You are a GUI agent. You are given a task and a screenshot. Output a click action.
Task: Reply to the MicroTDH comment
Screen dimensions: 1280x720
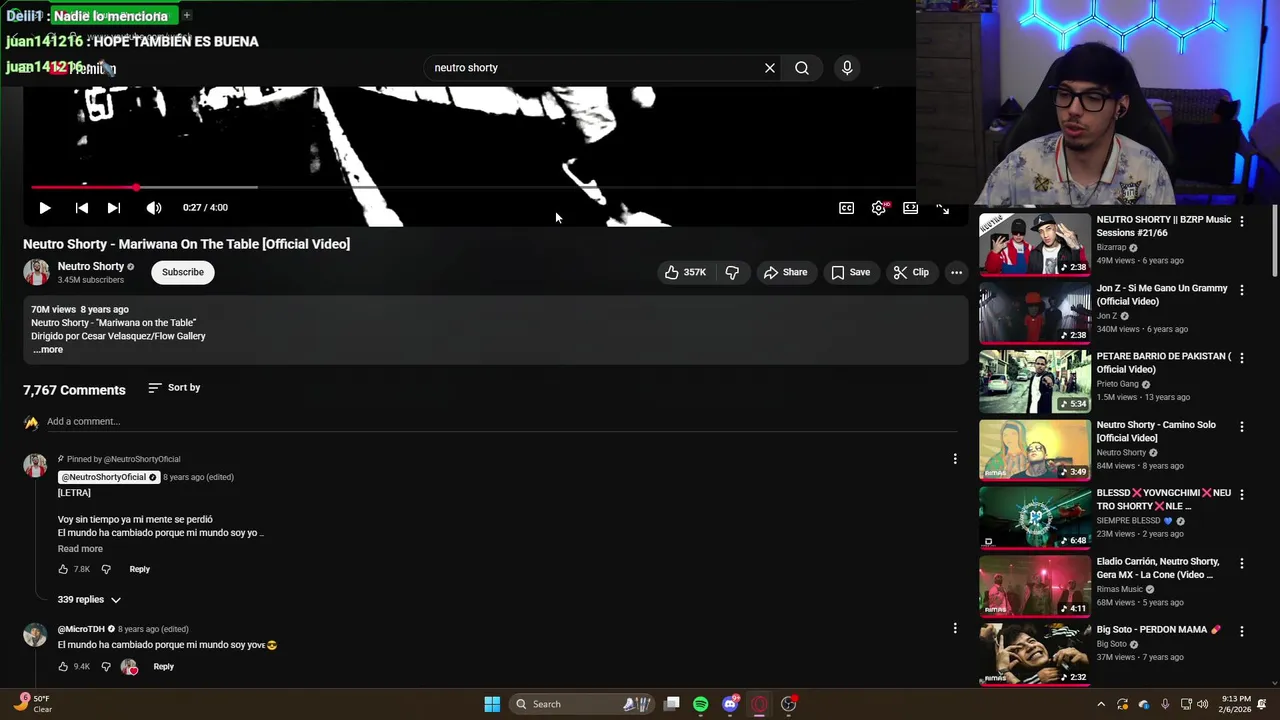pos(163,667)
